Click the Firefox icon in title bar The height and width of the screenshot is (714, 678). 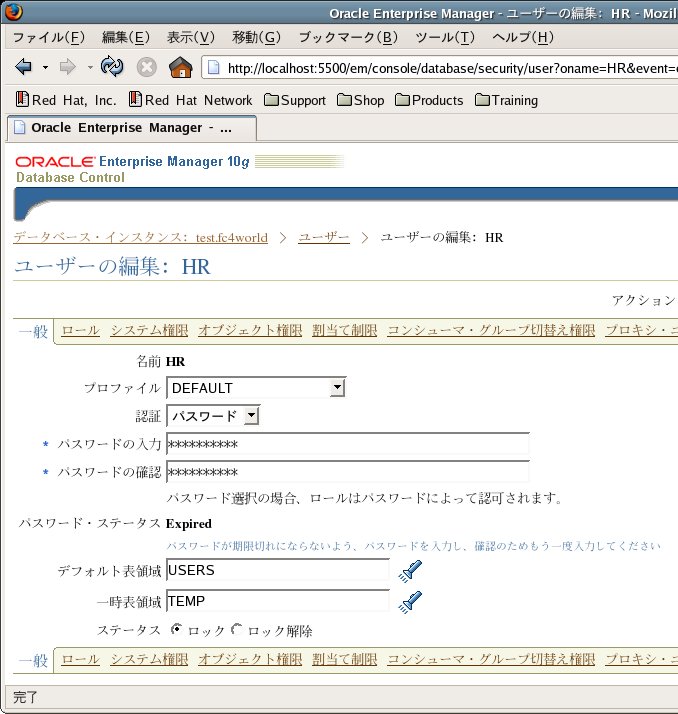[13, 12]
